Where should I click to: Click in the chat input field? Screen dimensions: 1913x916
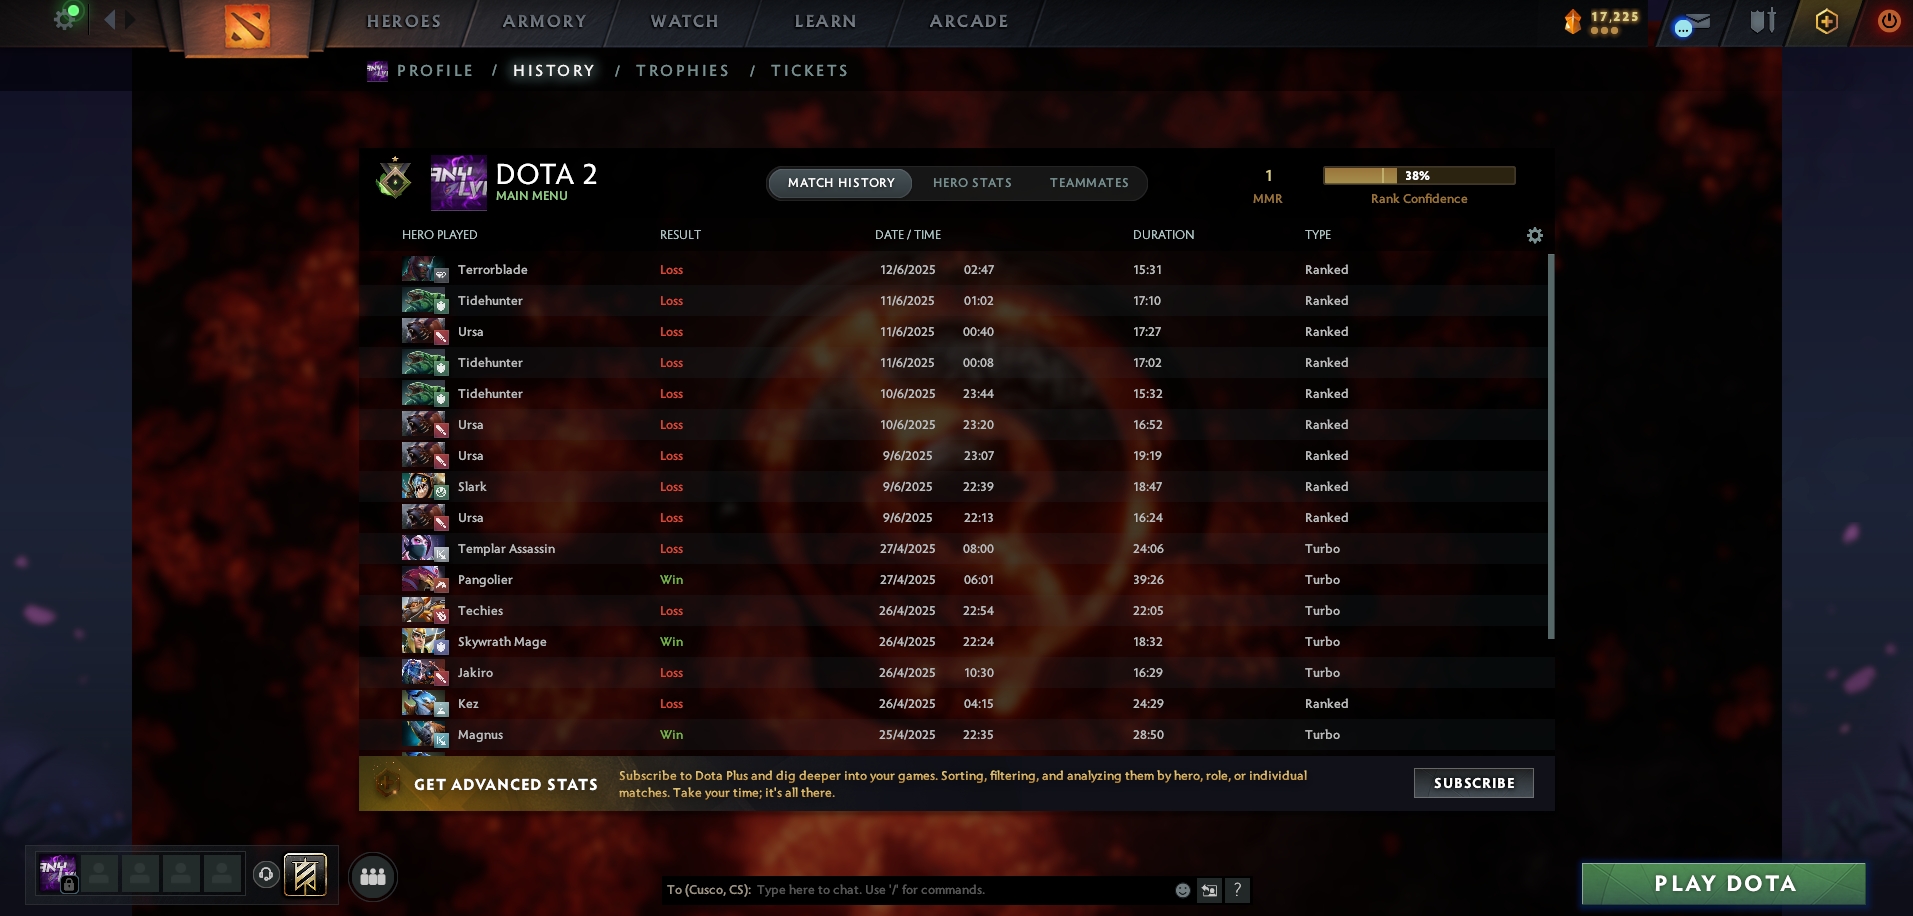(x=960, y=890)
